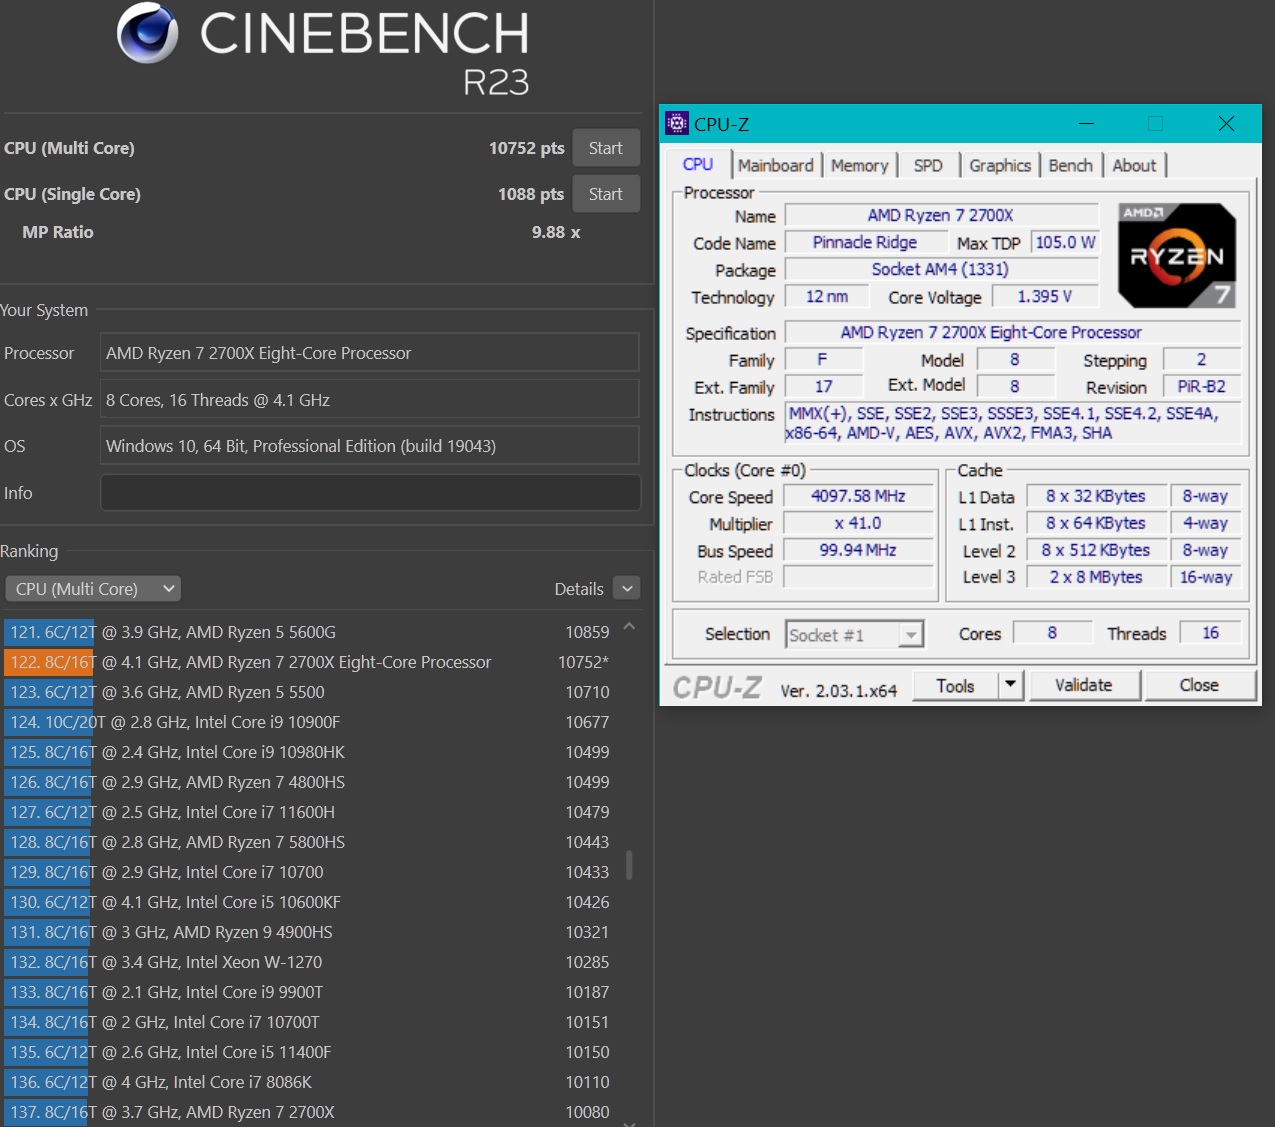Viewport: 1275px width, 1127px height.
Task: Open the Details chevron in the Ranking section
Action: click(x=626, y=588)
